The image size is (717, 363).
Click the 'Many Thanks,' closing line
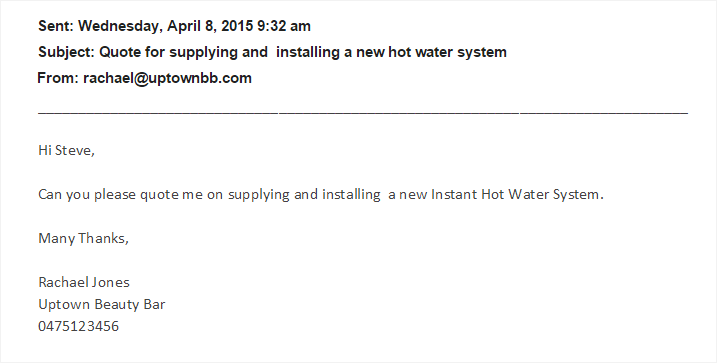83,239
